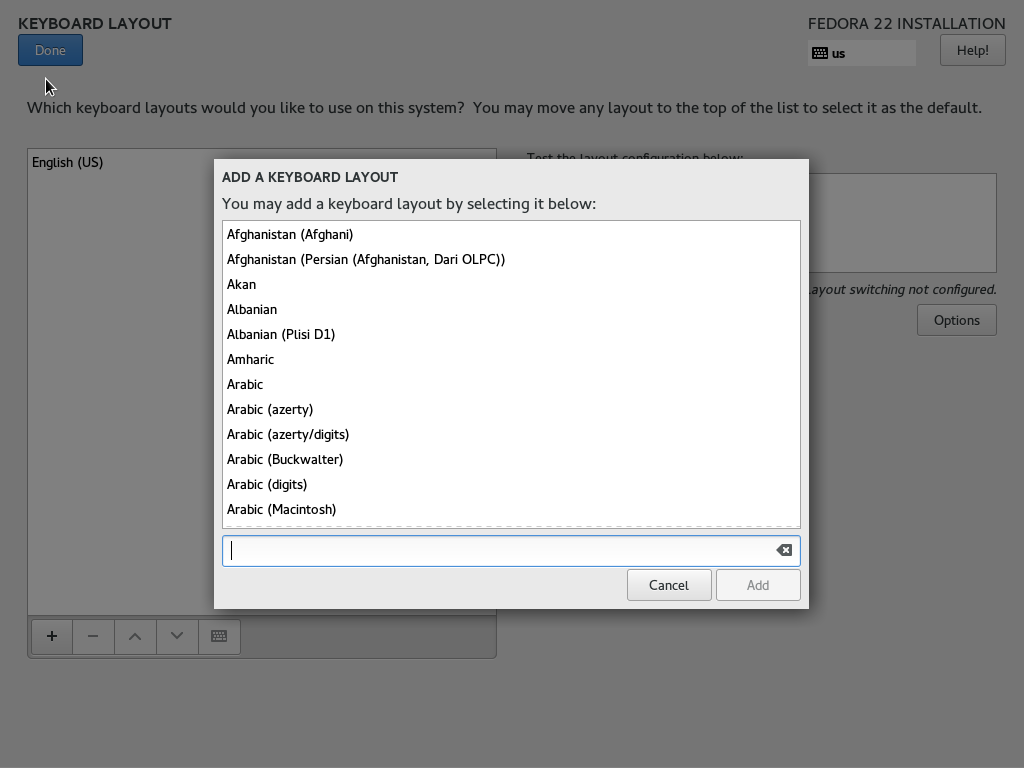Pick Arabic (azerty/digits) from list
This screenshot has height=768, width=1024.
[288, 434]
